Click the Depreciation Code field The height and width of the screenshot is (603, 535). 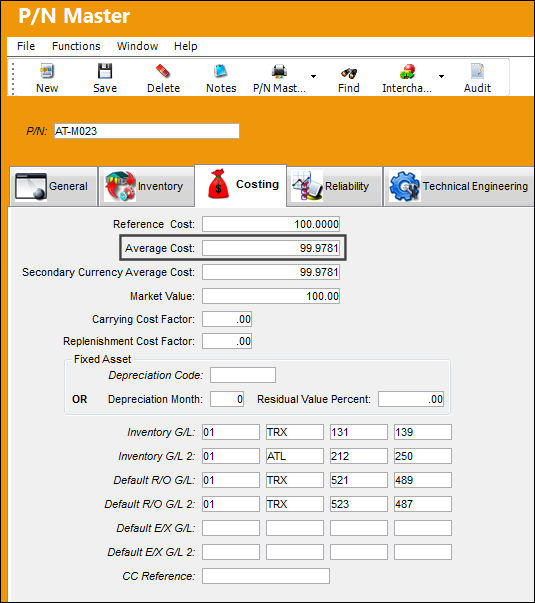tap(243, 375)
